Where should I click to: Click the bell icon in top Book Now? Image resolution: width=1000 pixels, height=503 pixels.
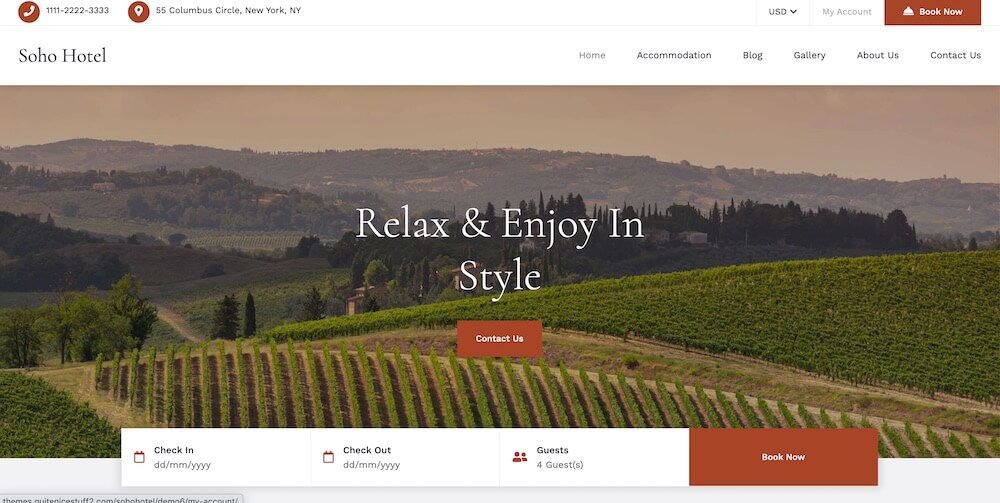point(908,11)
